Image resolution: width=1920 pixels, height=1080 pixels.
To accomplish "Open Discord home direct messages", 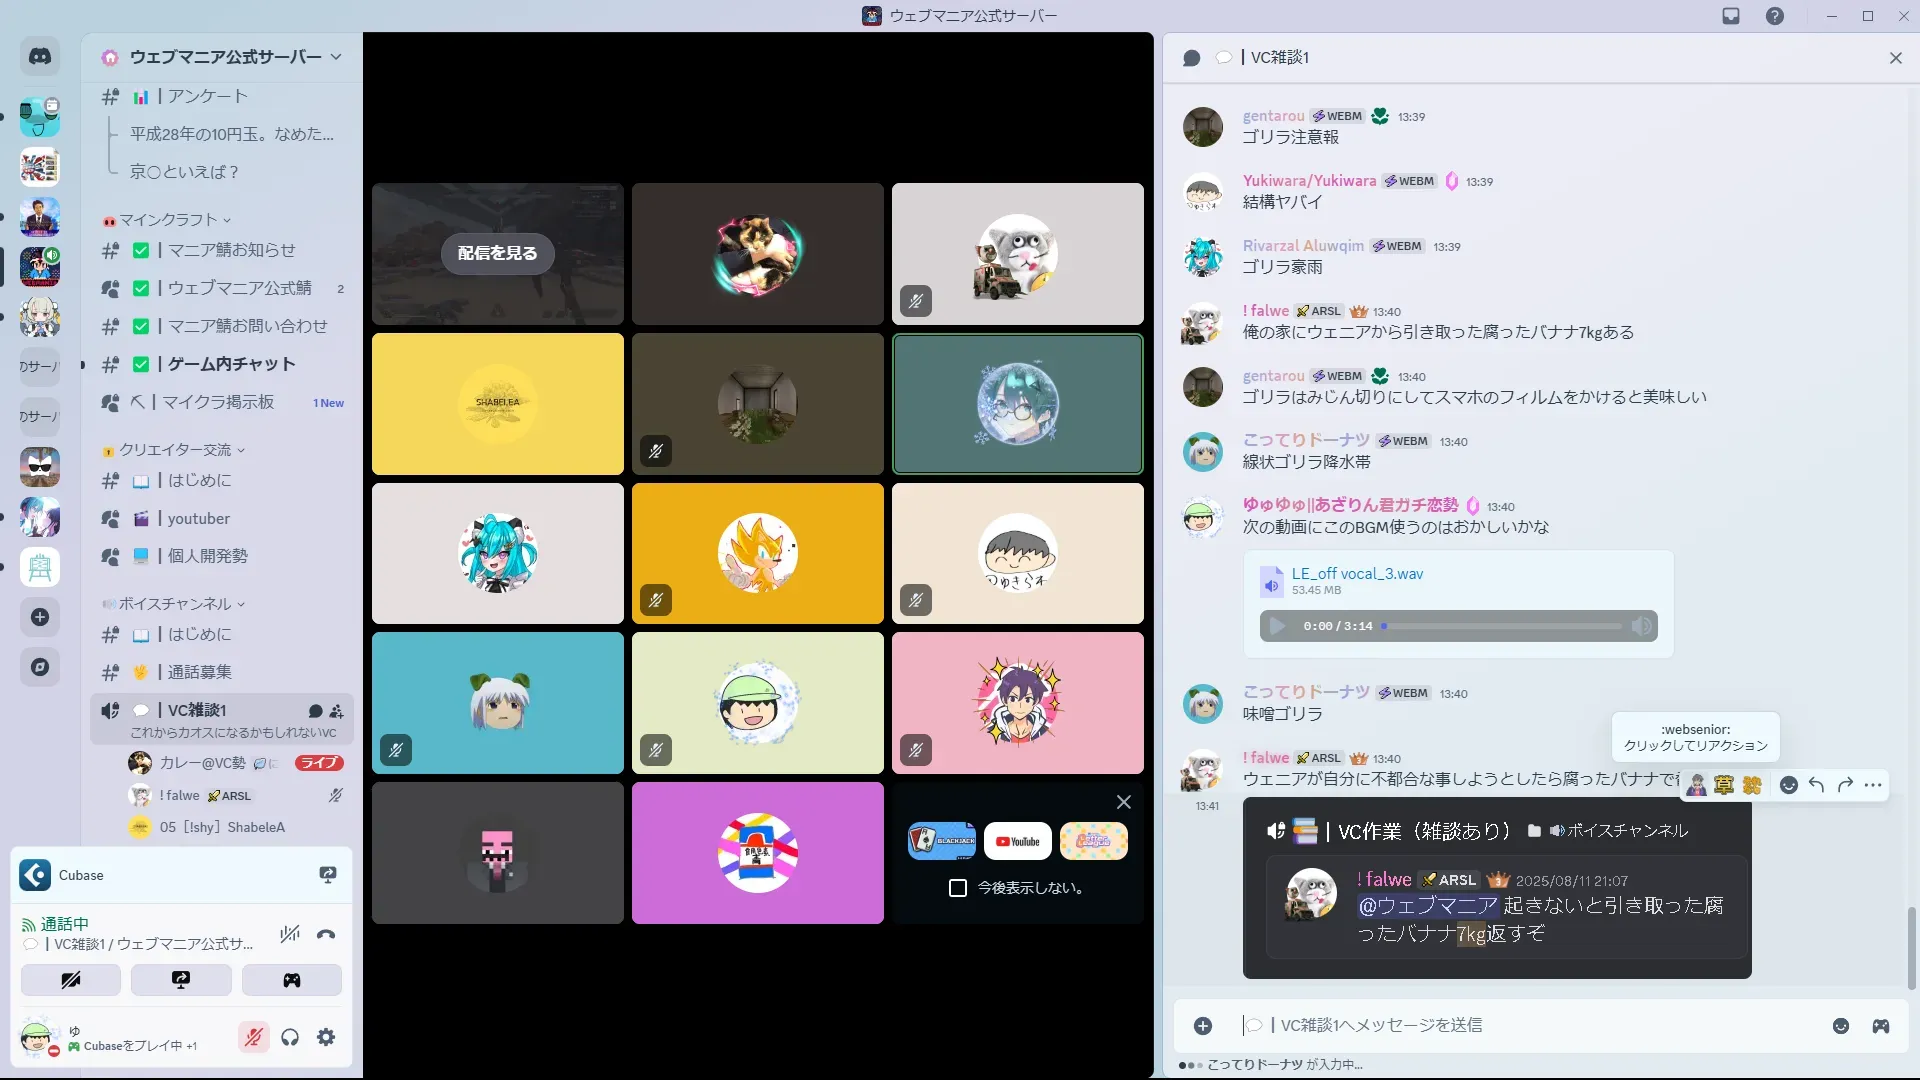I will [x=40, y=57].
